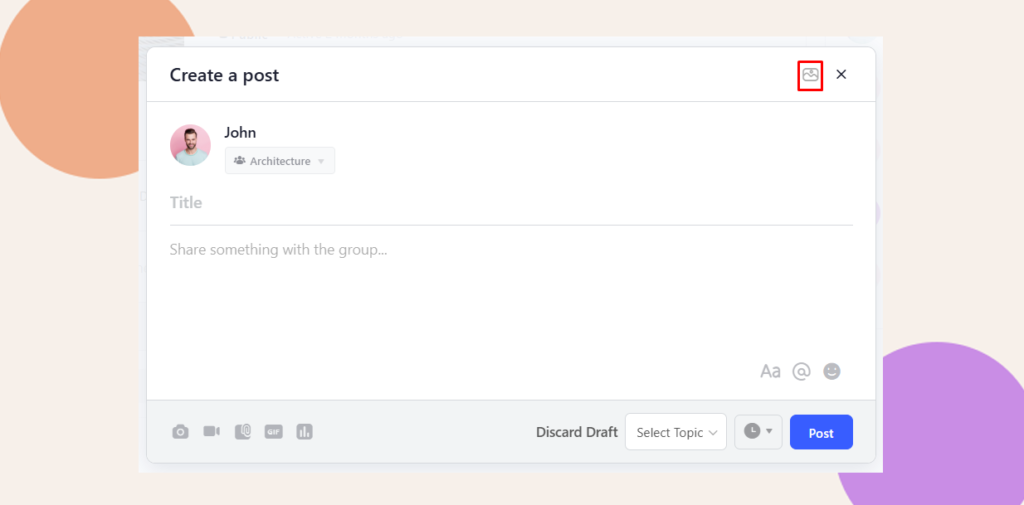Click Discard Draft
This screenshot has height=505, width=1024.
tap(577, 432)
